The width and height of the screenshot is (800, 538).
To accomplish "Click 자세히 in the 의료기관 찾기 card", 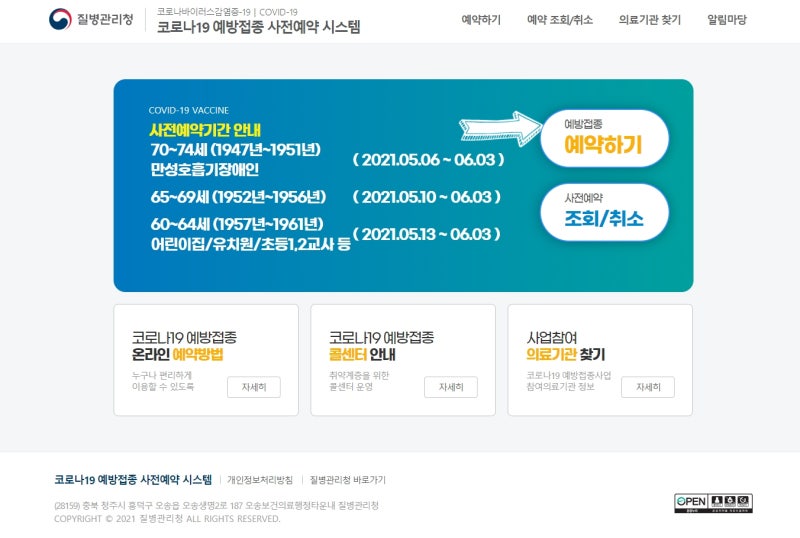I will 647,387.
